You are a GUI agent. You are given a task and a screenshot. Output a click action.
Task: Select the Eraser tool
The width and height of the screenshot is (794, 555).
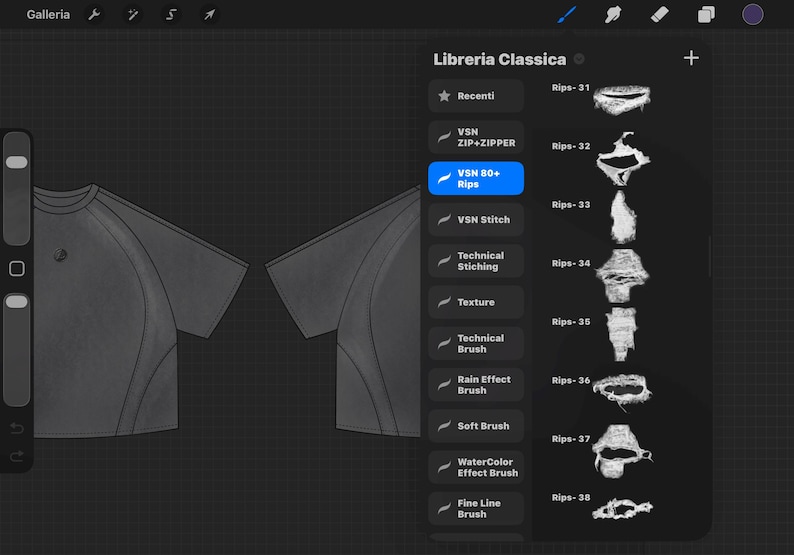coord(659,15)
